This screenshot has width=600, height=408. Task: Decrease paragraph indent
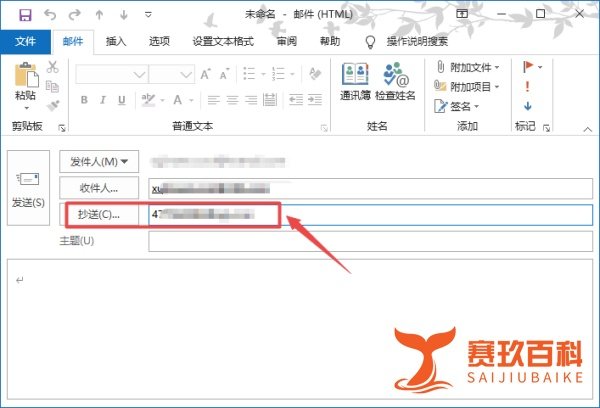point(296,100)
